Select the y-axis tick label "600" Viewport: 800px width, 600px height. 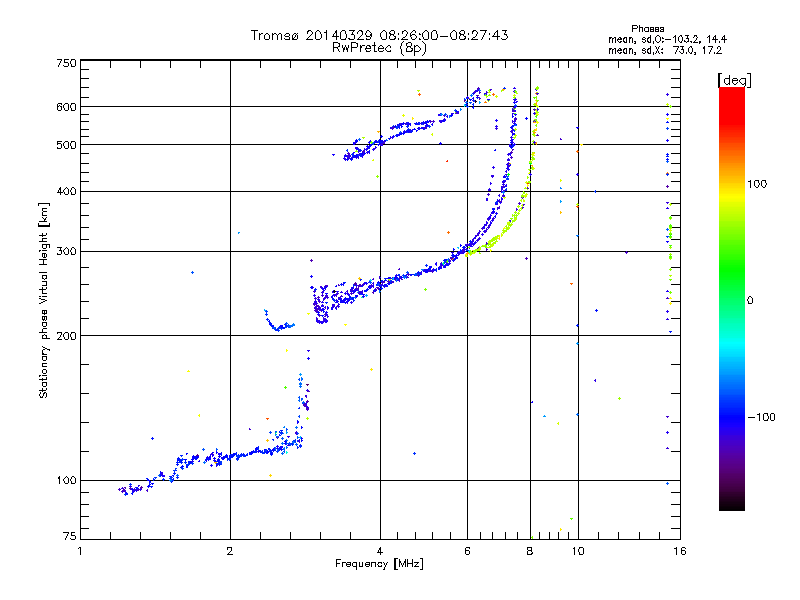(x=66, y=107)
